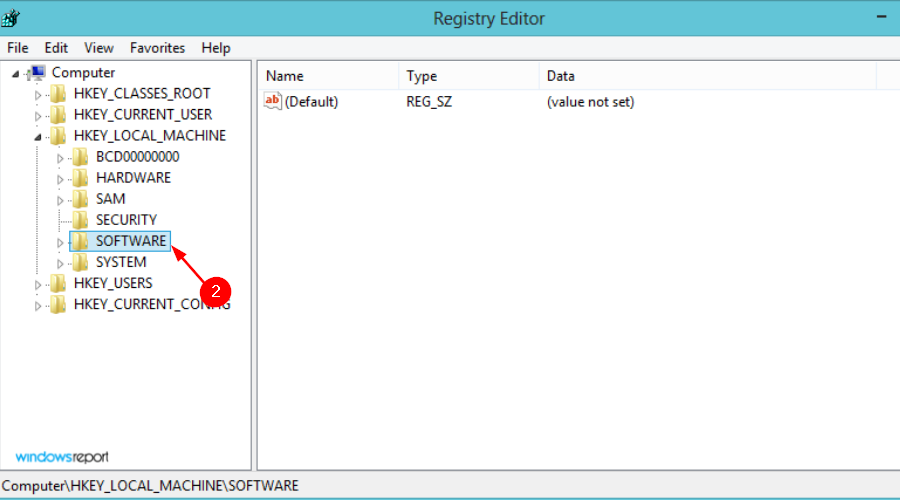Viewport: 900px width, 500px height.
Task: Expand the HKEY_CURRENT_USER key
Action: point(38,116)
